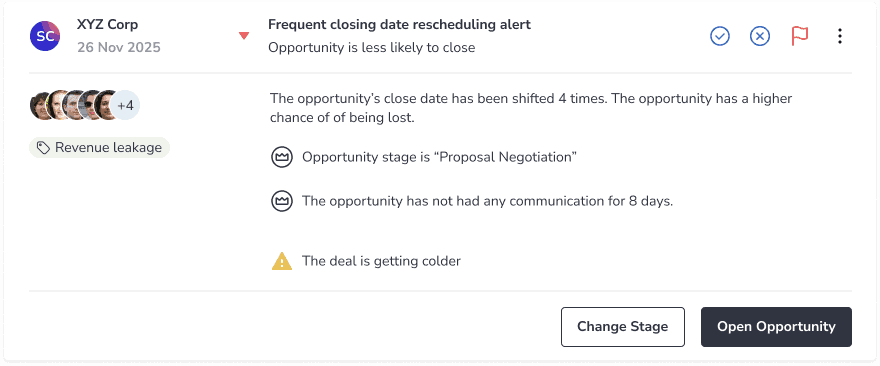Collapse alert using the red triangle arrow

coord(244,36)
